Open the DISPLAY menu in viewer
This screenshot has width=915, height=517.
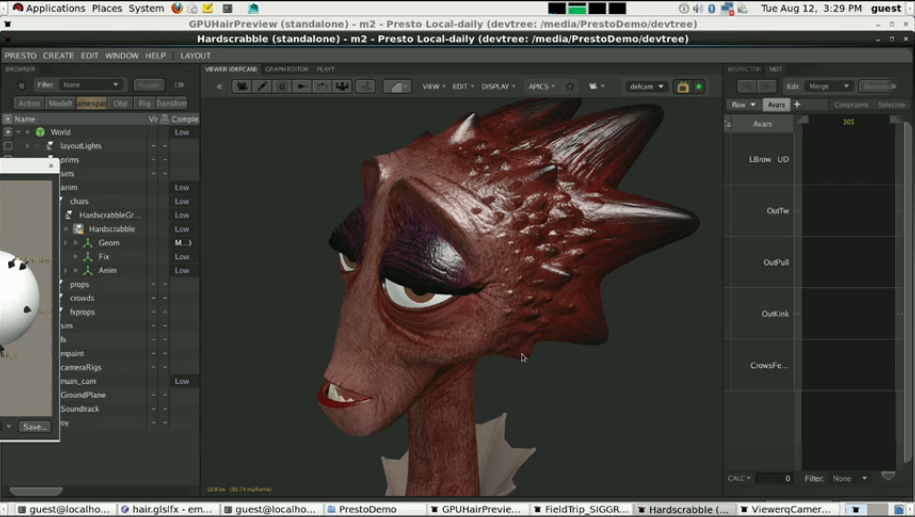pos(498,87)
